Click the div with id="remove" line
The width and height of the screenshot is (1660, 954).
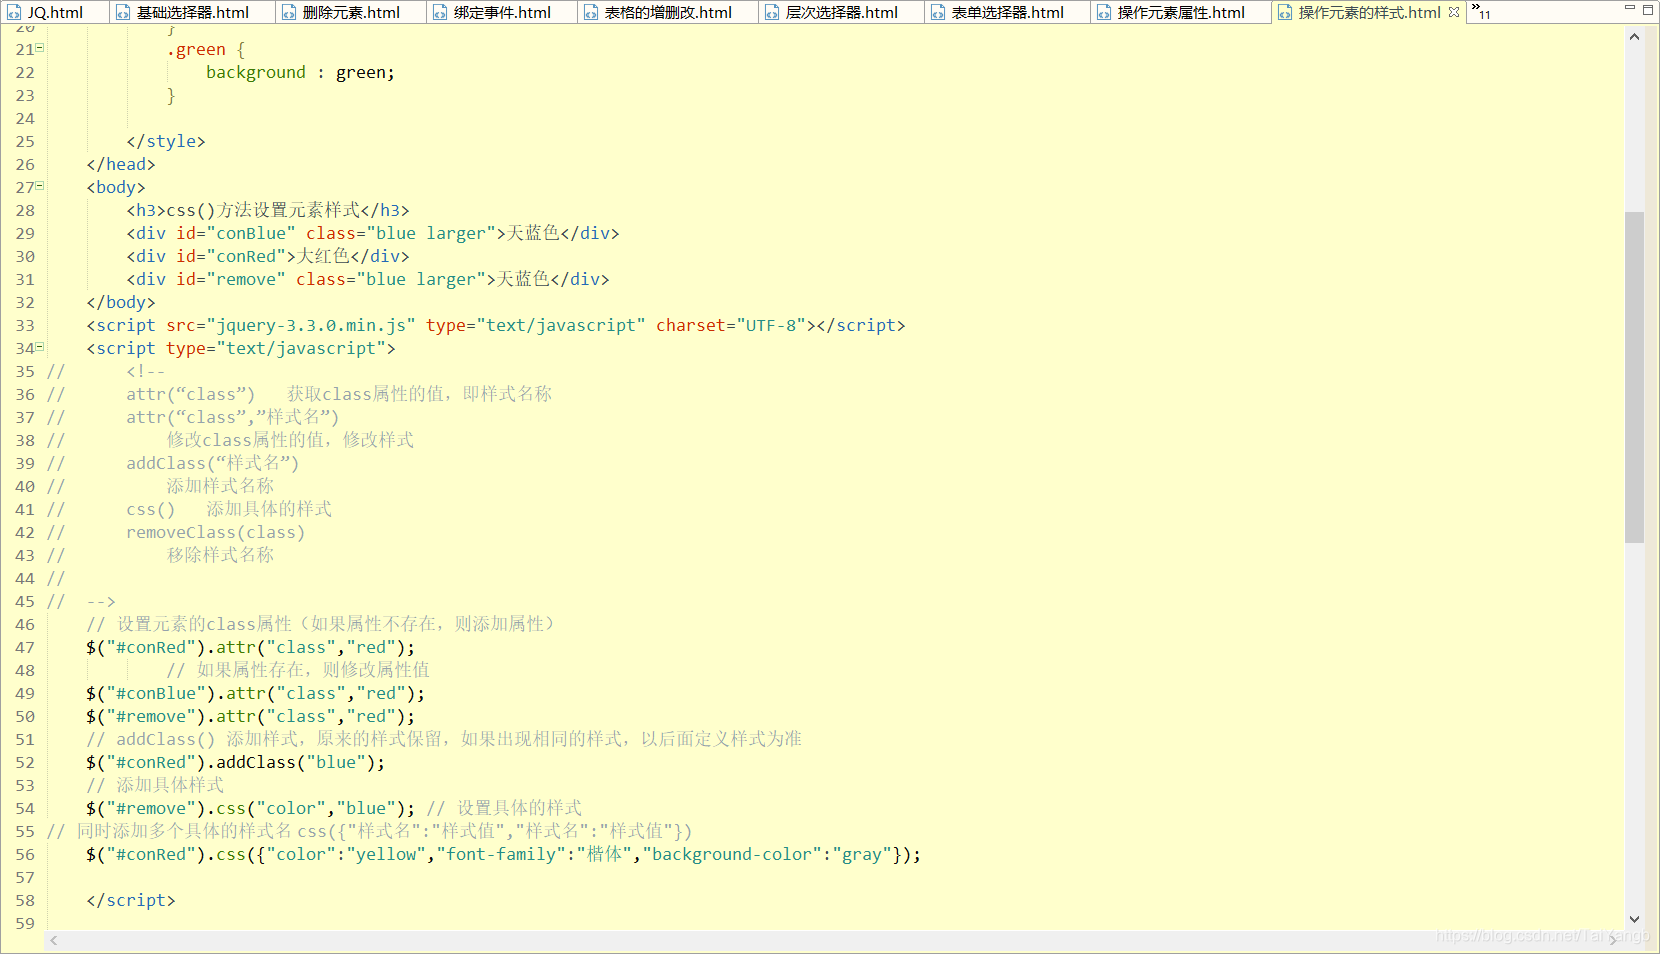[368, 279]
